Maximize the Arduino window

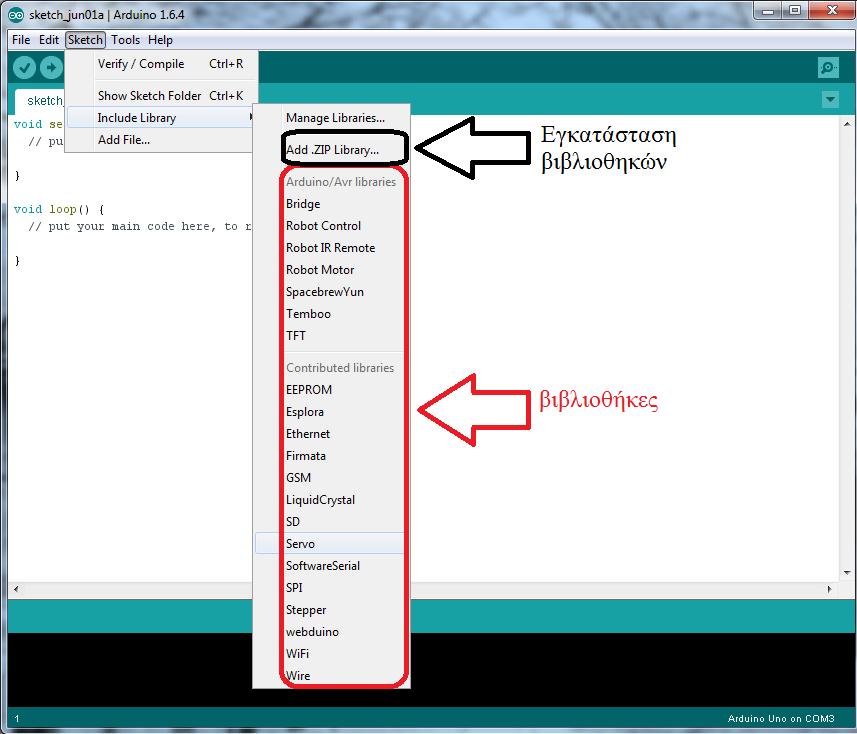pyautogui.click(x=795, y=10)
